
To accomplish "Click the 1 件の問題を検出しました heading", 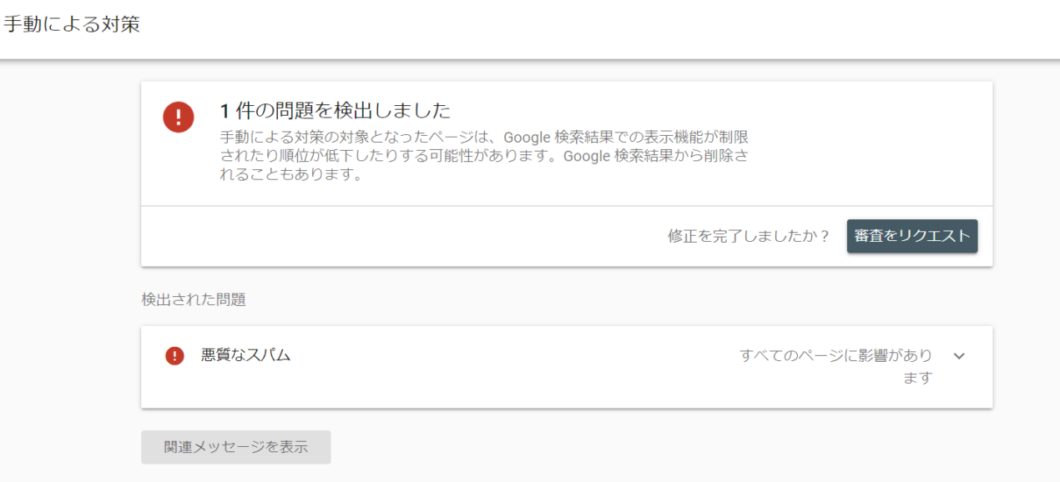I will tap(335, 110).
